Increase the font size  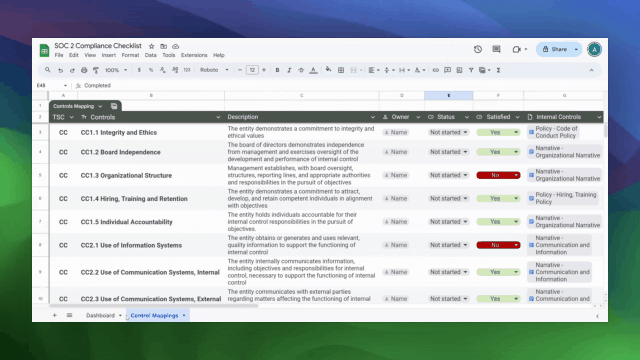264,70
